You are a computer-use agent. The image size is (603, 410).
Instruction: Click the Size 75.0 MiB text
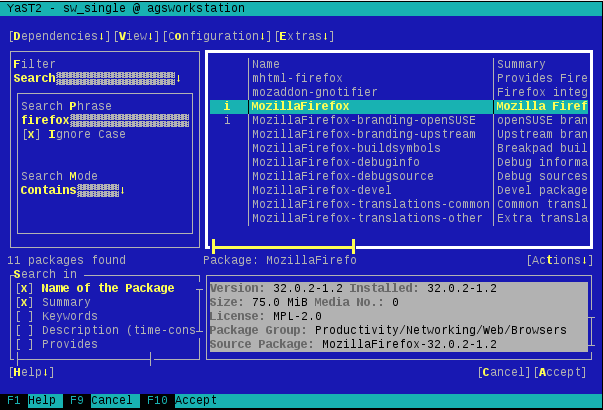click(259, 302)
